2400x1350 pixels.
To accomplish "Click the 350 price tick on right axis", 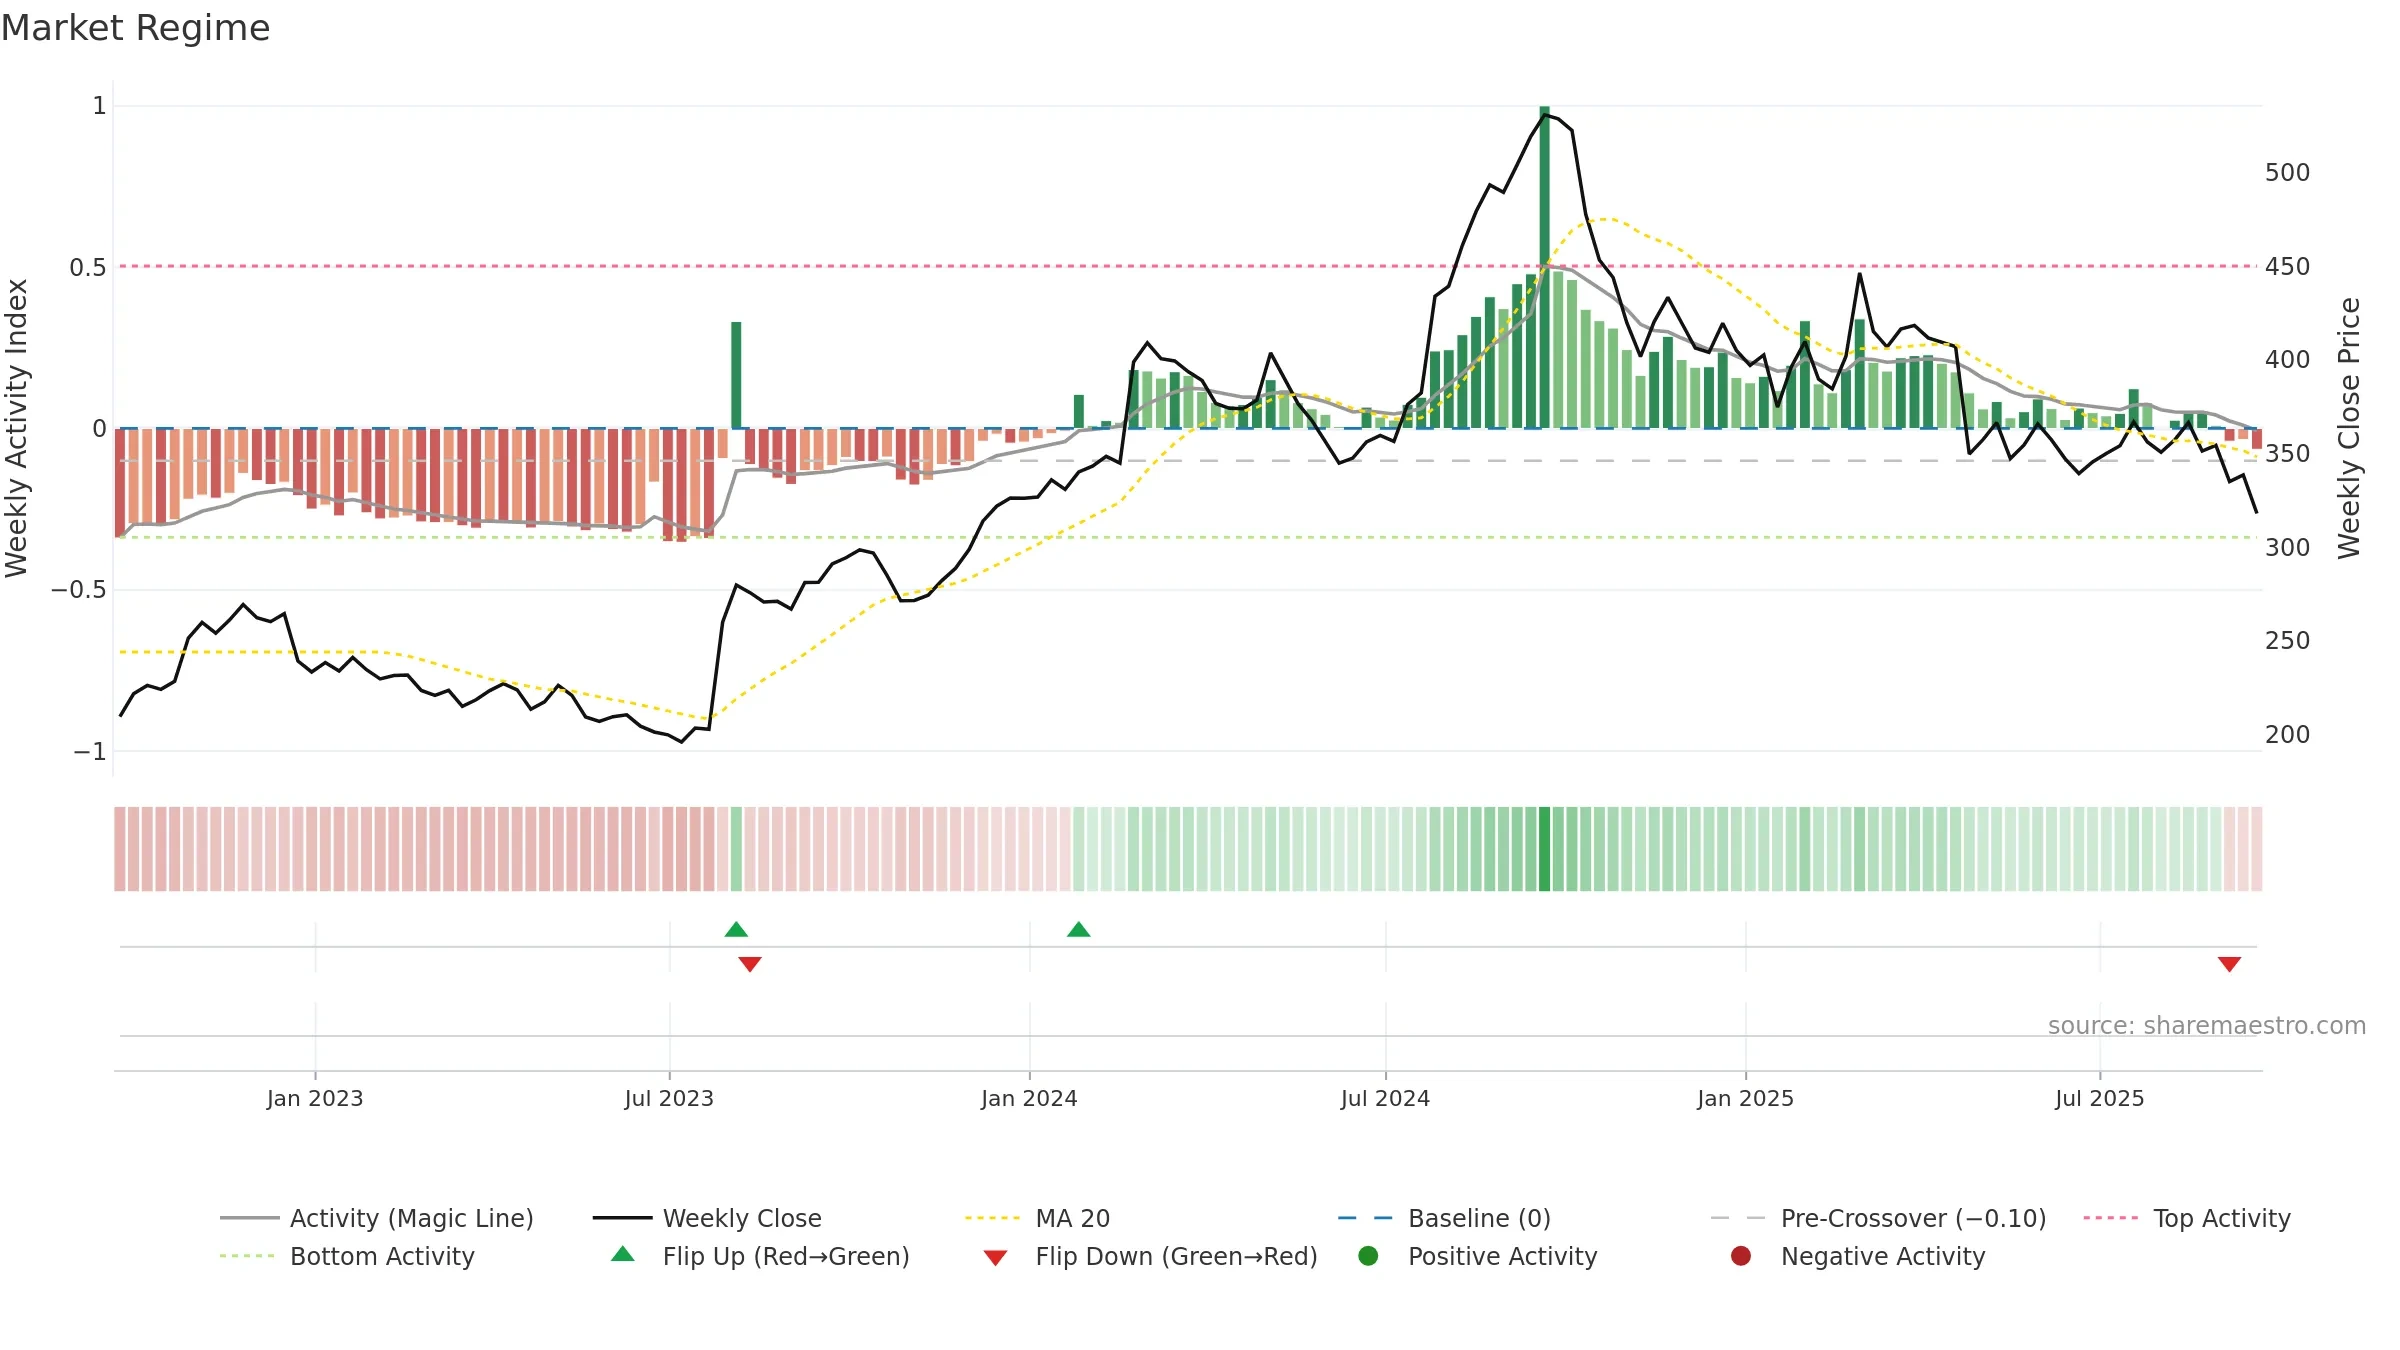I will click(x=2287, y=453).
